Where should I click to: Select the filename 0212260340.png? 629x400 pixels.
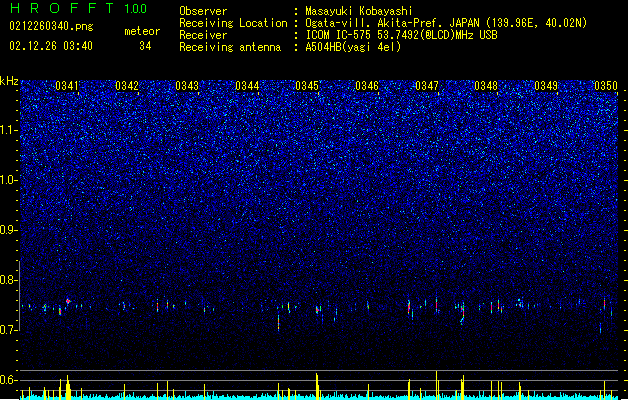point(51,26)
